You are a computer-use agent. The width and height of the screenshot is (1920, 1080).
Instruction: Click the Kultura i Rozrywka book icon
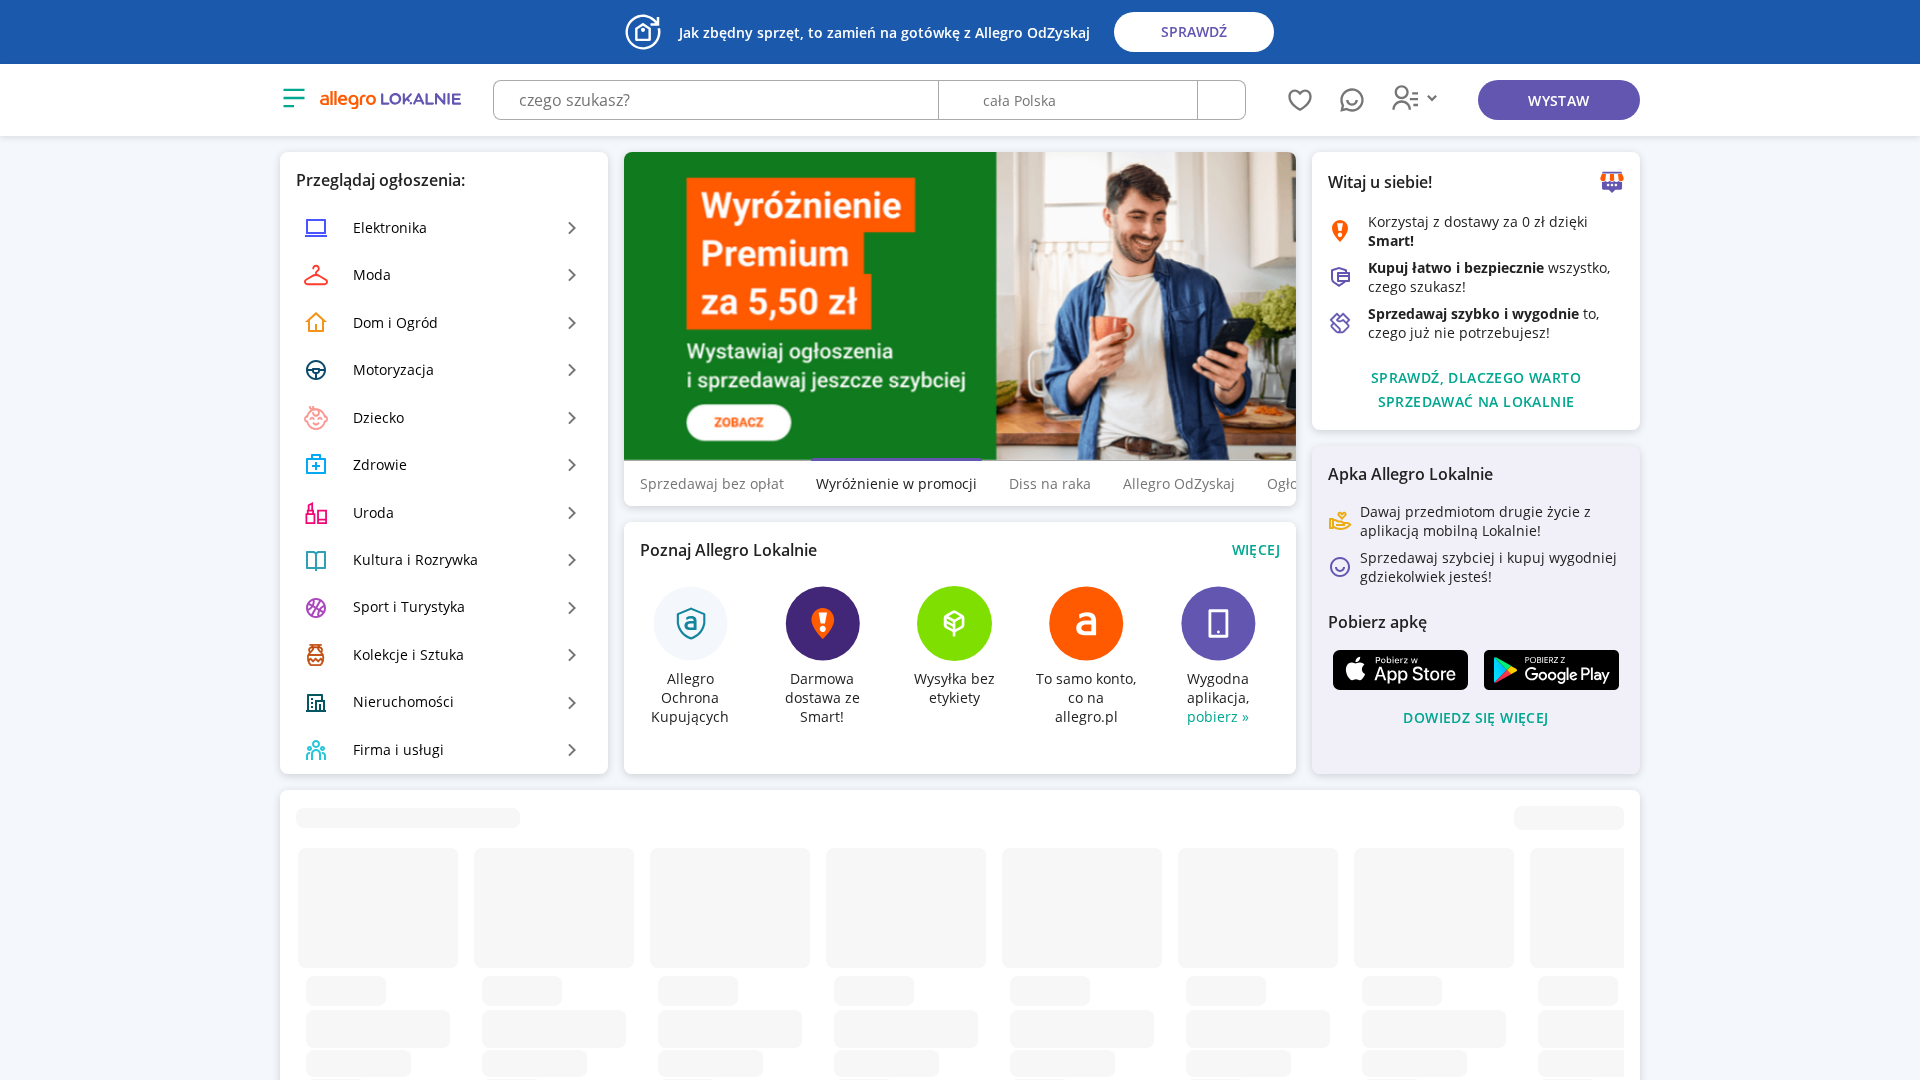316,560
